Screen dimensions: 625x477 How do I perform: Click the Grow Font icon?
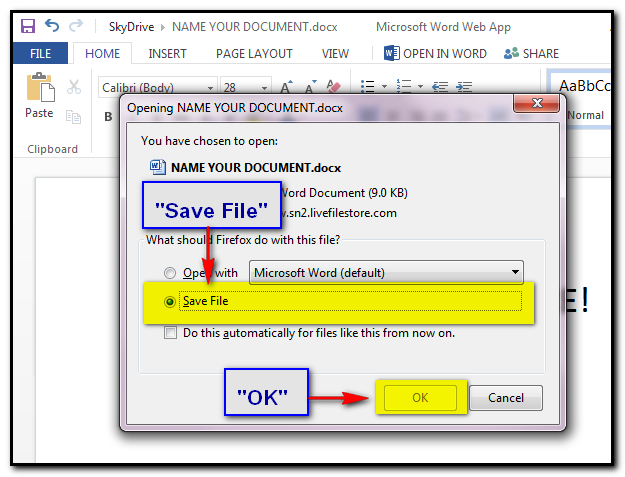coord(286,86)
